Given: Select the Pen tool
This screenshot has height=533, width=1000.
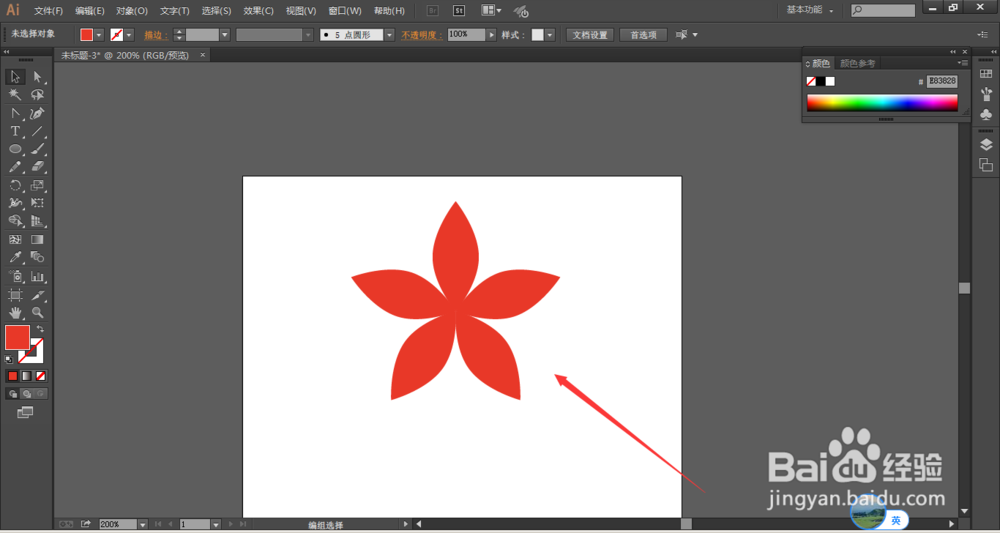Looking at the screenshot, I should coord(38,113).
